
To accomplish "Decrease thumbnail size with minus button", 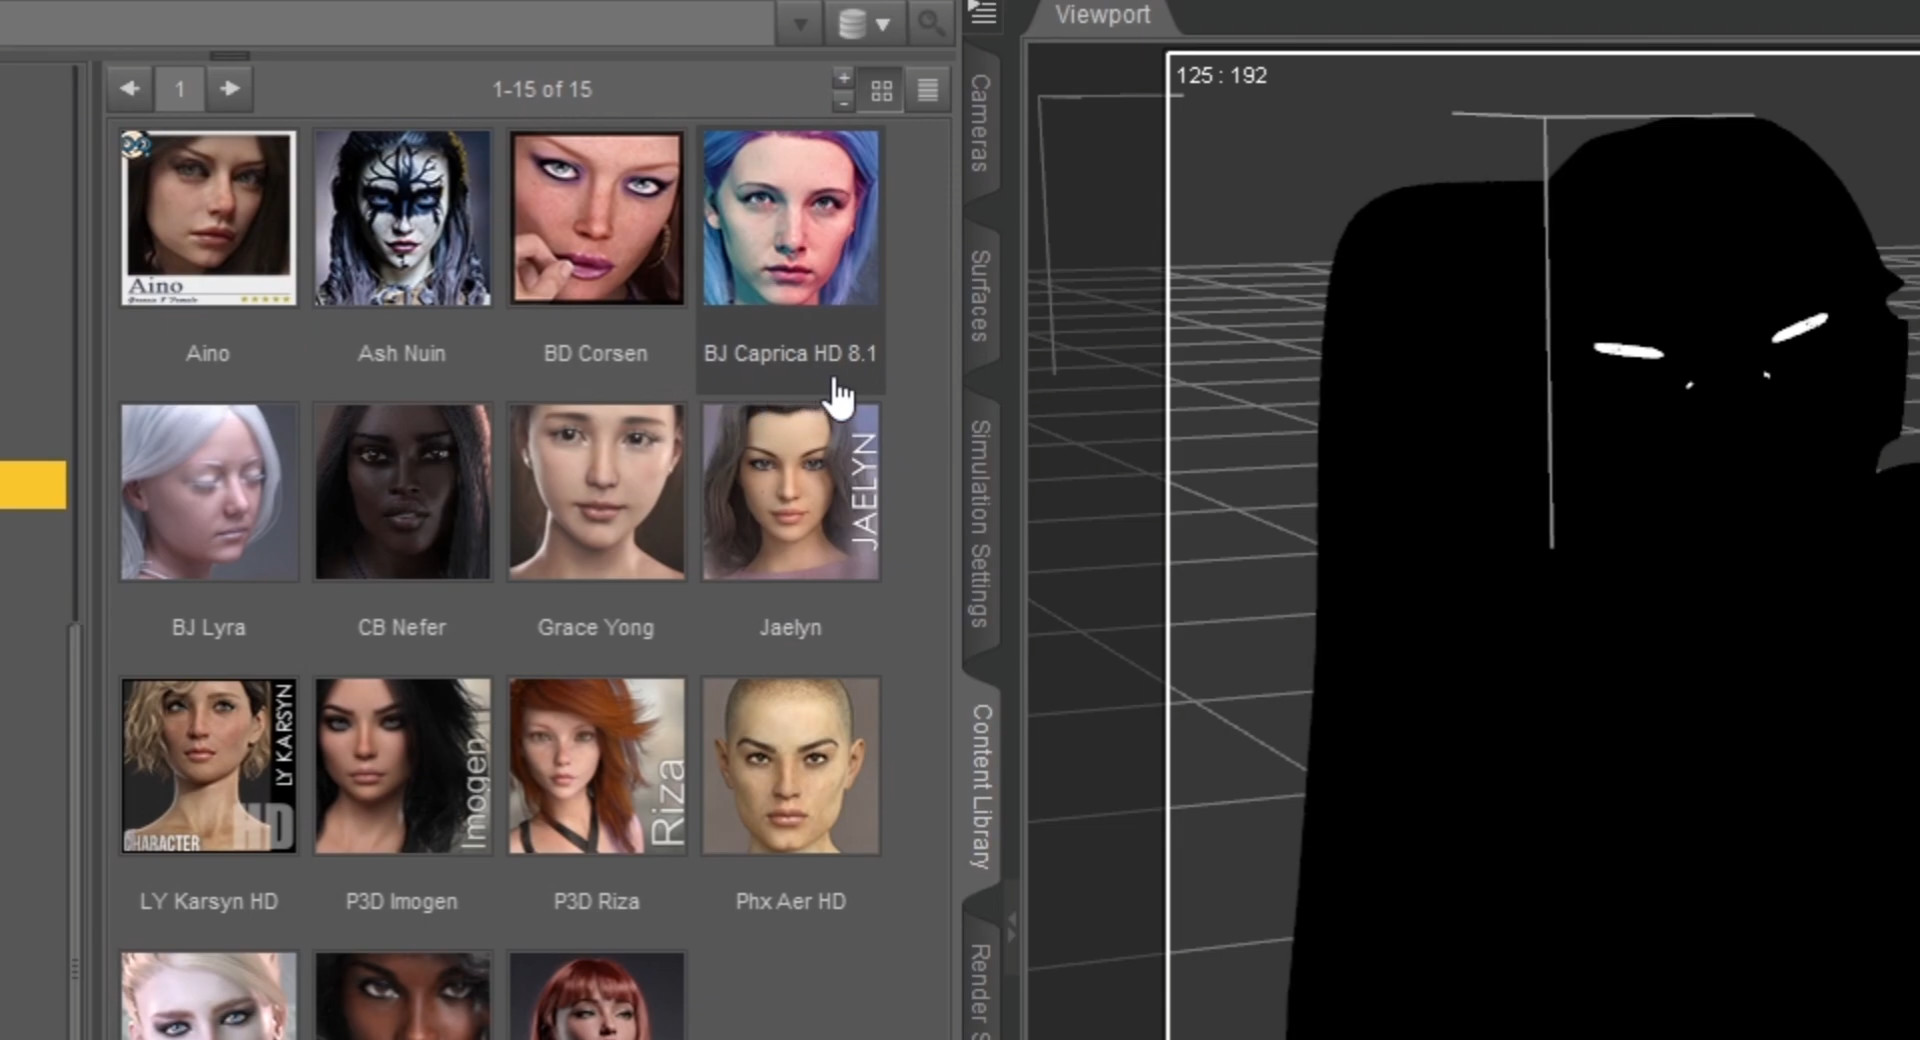I will point(843,101).
